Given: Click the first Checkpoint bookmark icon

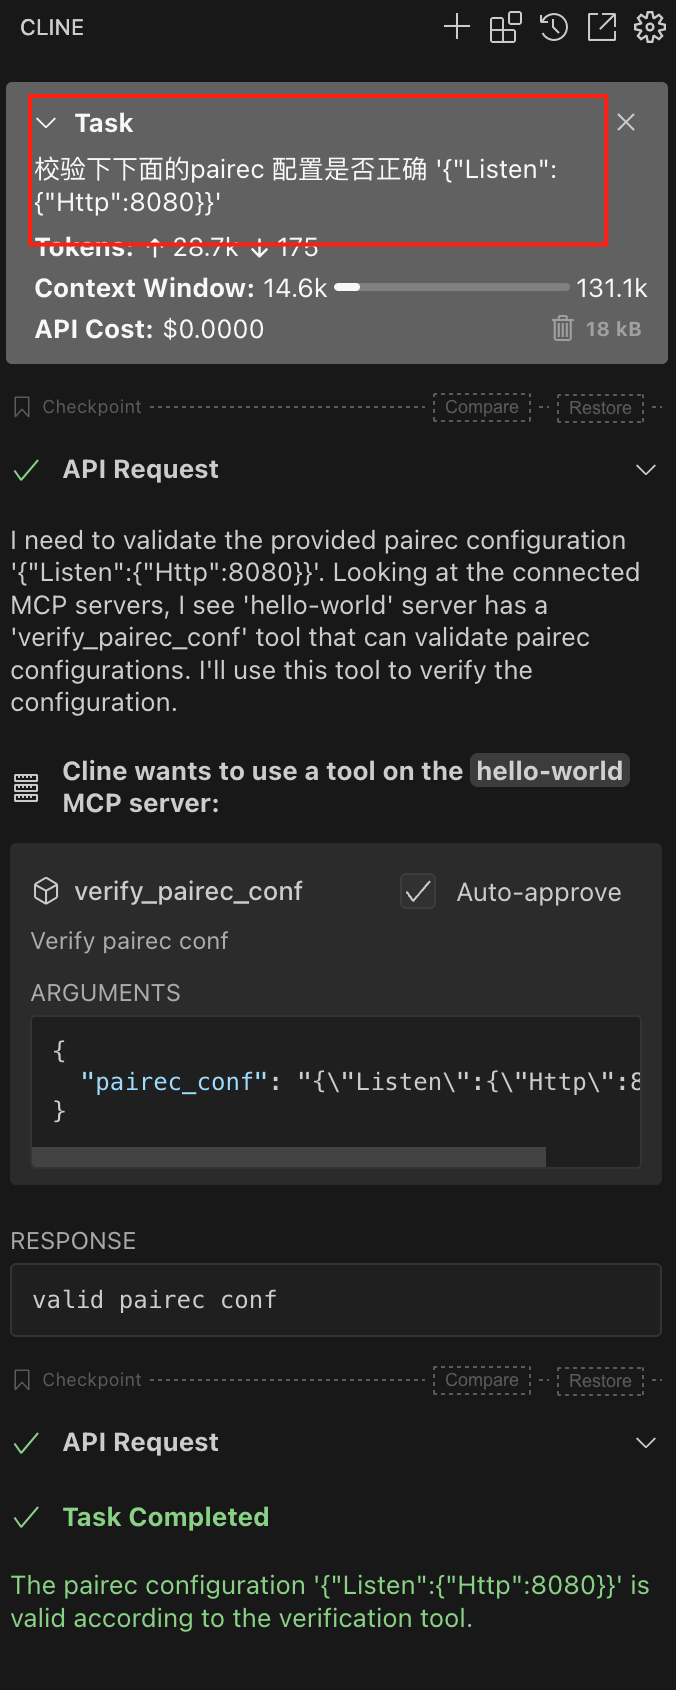Looking at the screenshot, I should pyautogui.click(x=22, y=407).
